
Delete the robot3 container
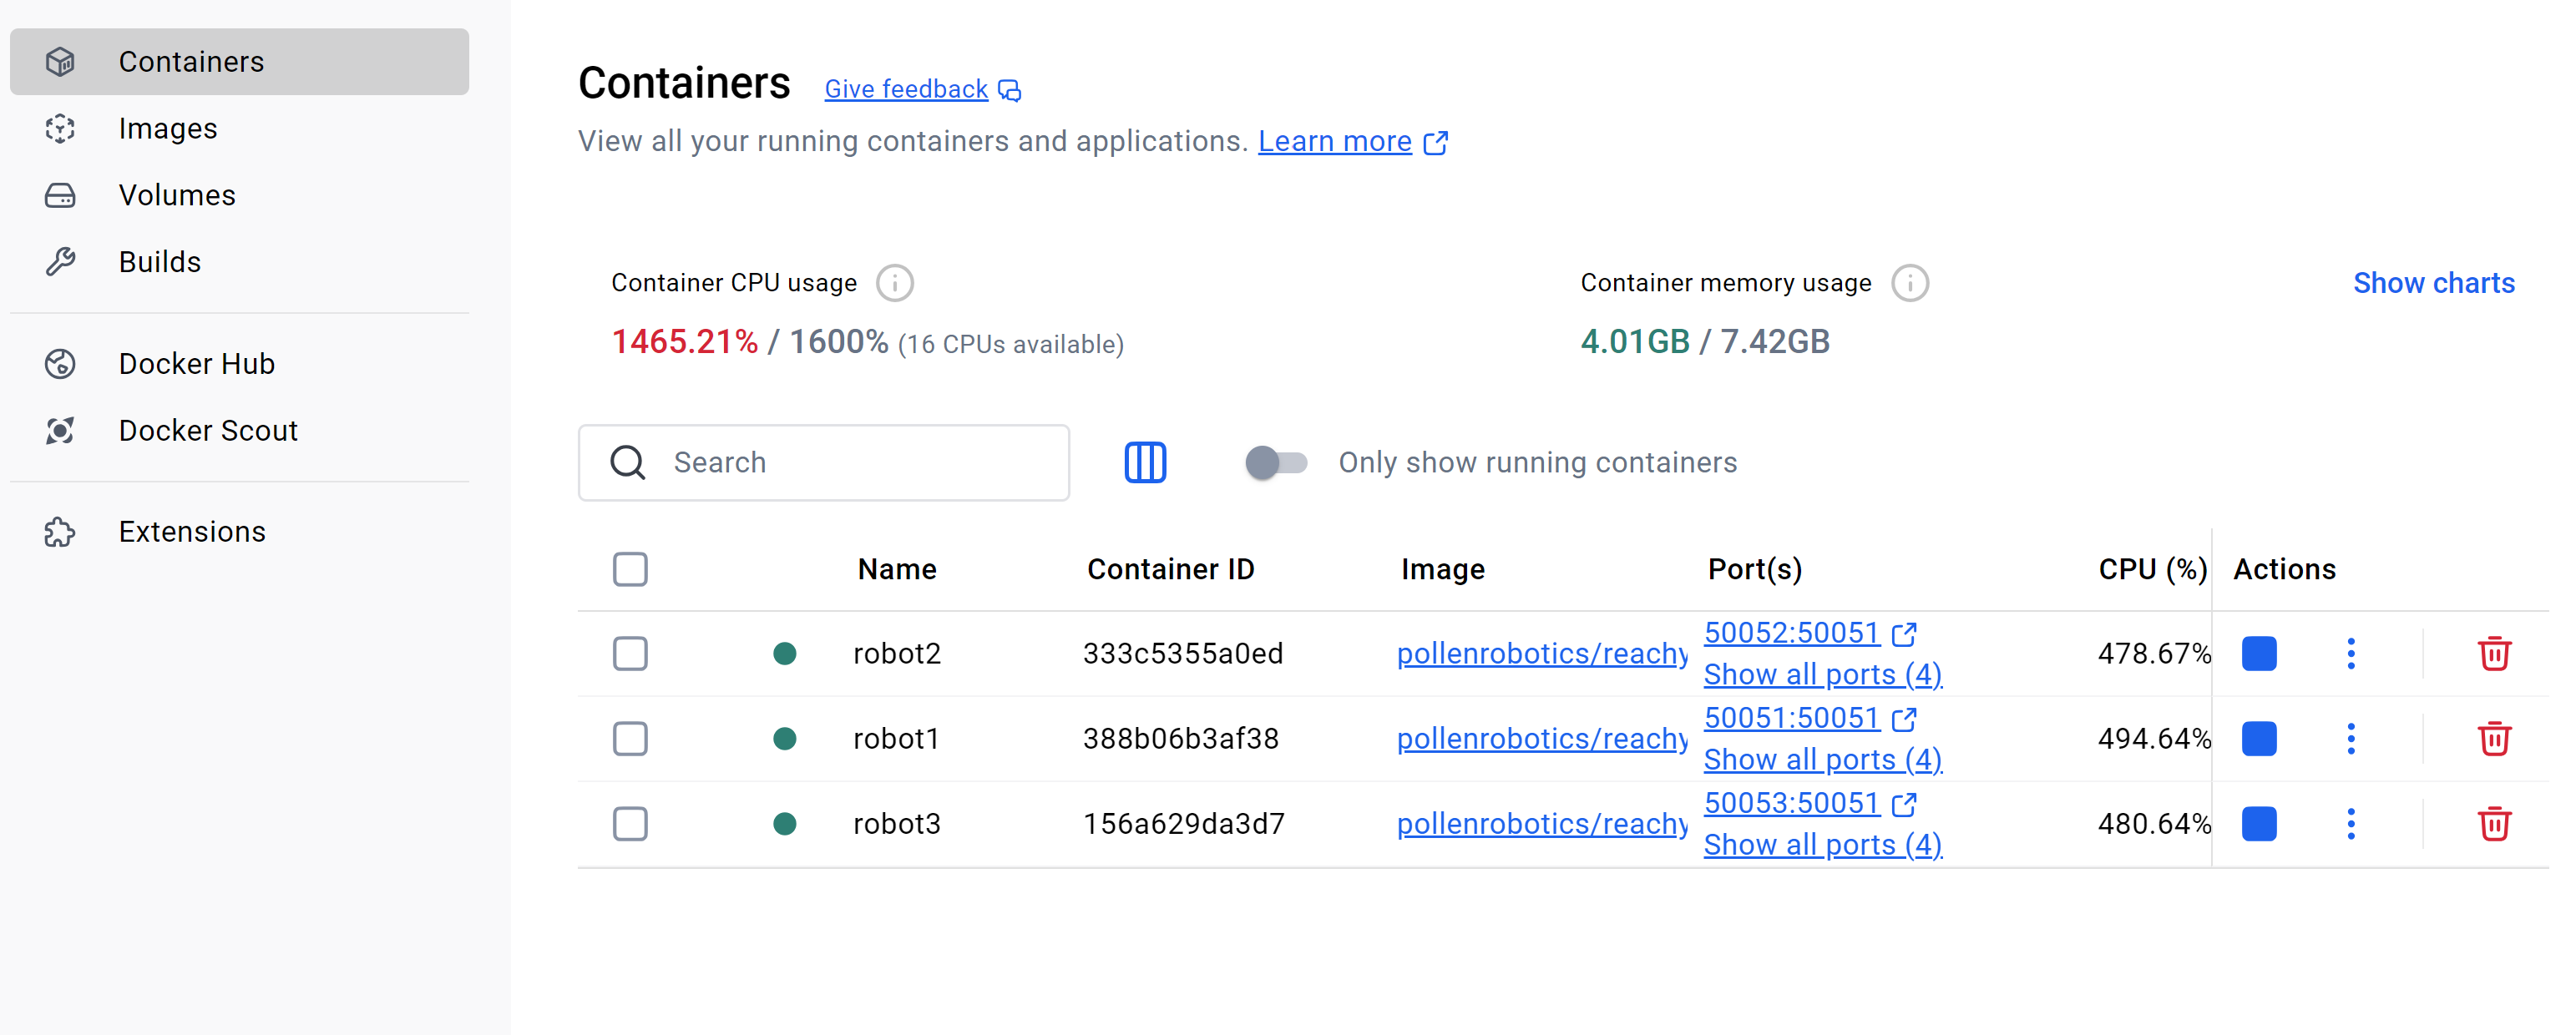2493,823
